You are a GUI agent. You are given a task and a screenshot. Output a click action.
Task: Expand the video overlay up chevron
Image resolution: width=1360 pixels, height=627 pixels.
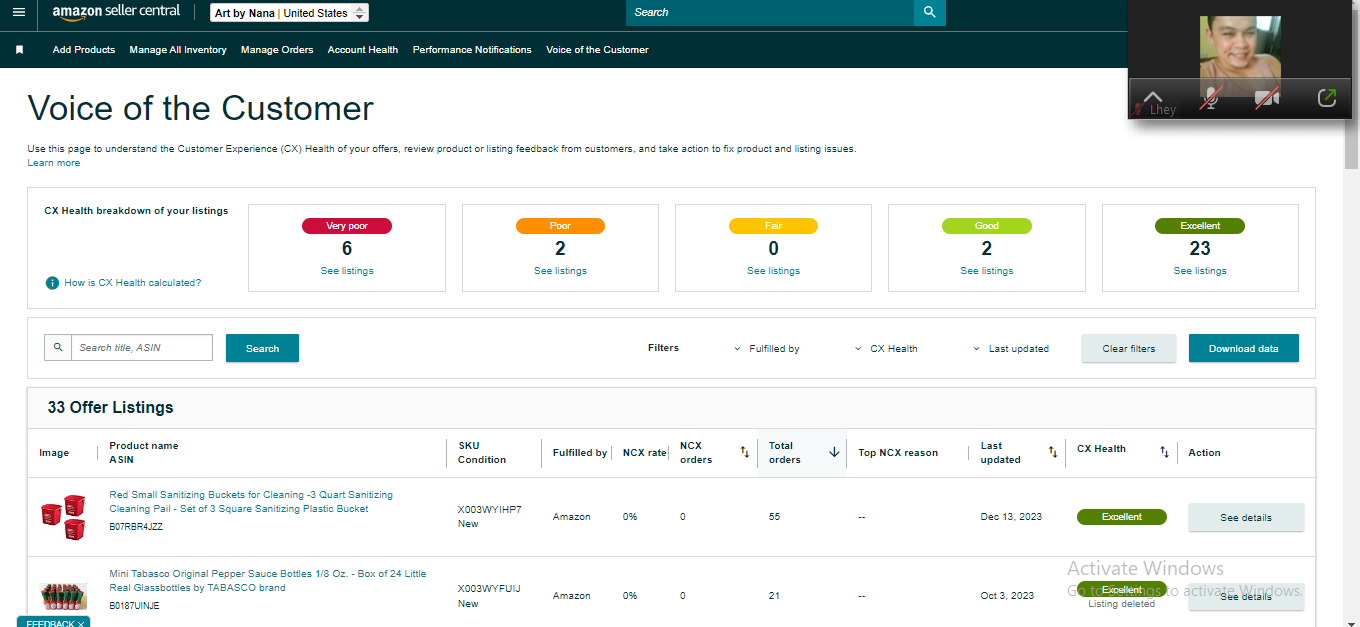[1153, 97]
